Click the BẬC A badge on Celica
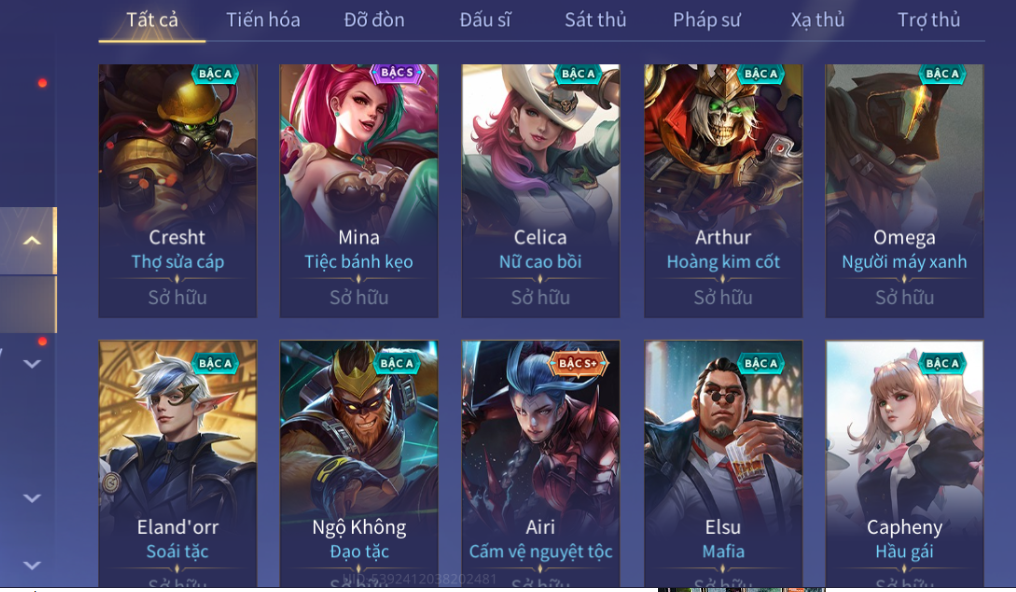1016x592 pixels. (578, 74)
